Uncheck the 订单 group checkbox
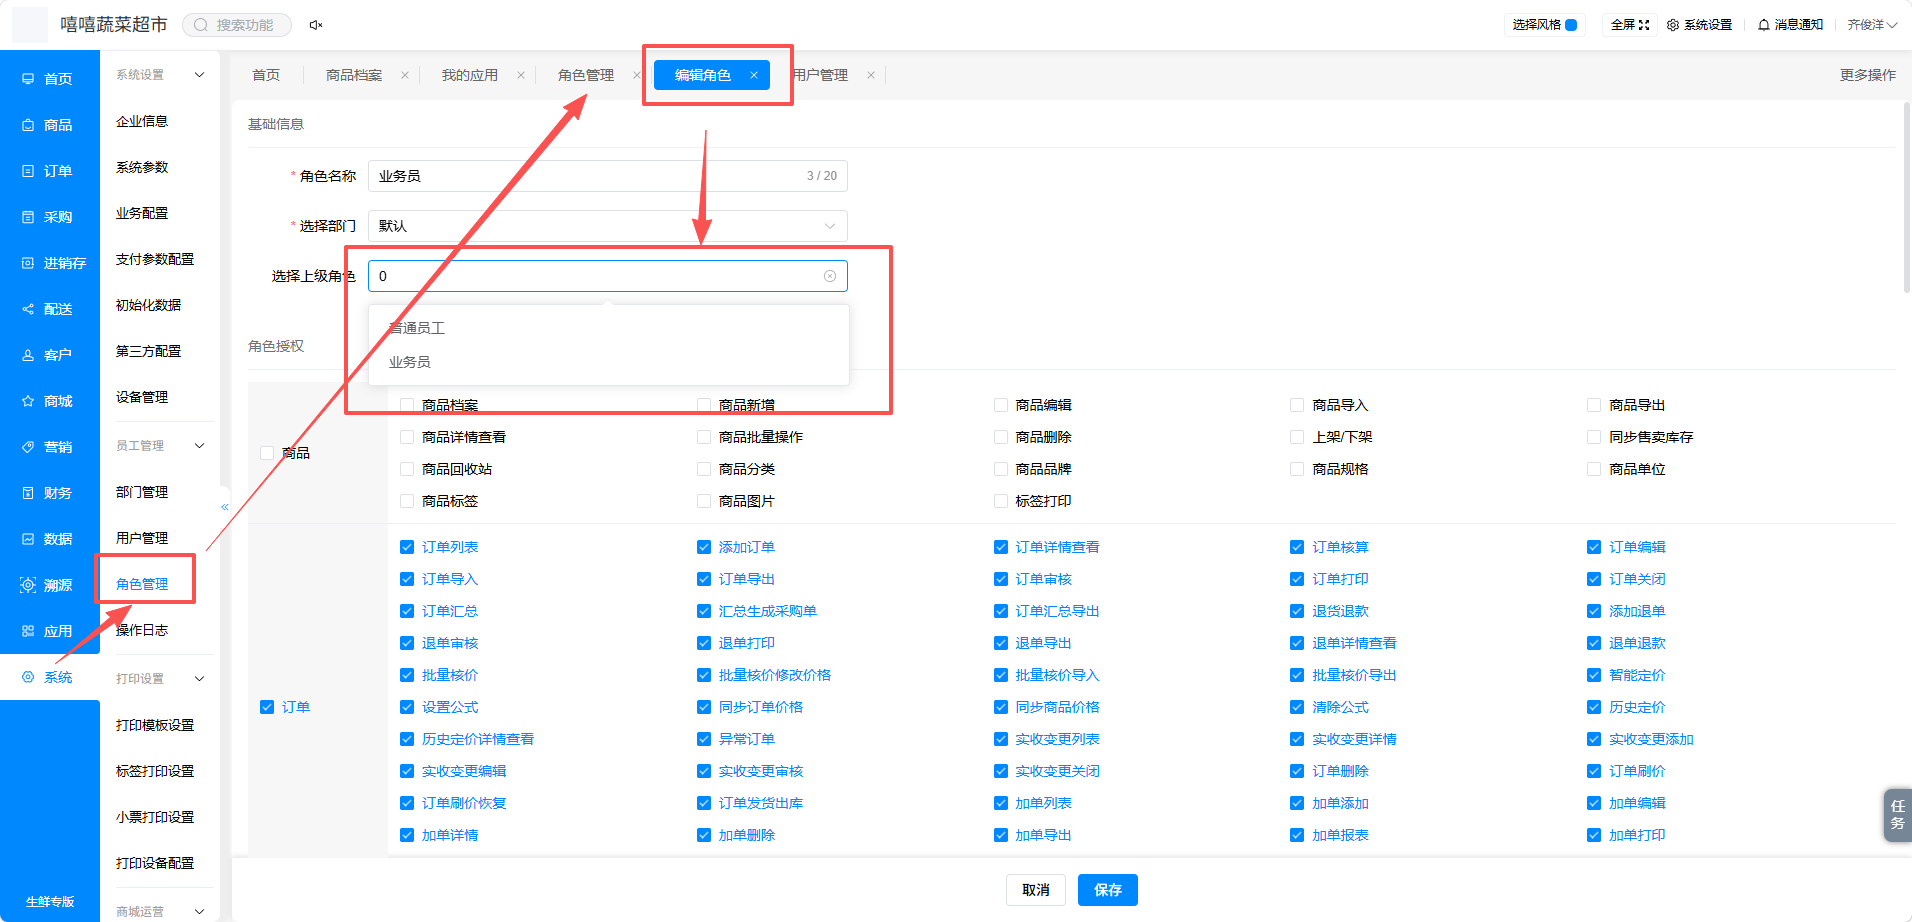 point(267,707)
